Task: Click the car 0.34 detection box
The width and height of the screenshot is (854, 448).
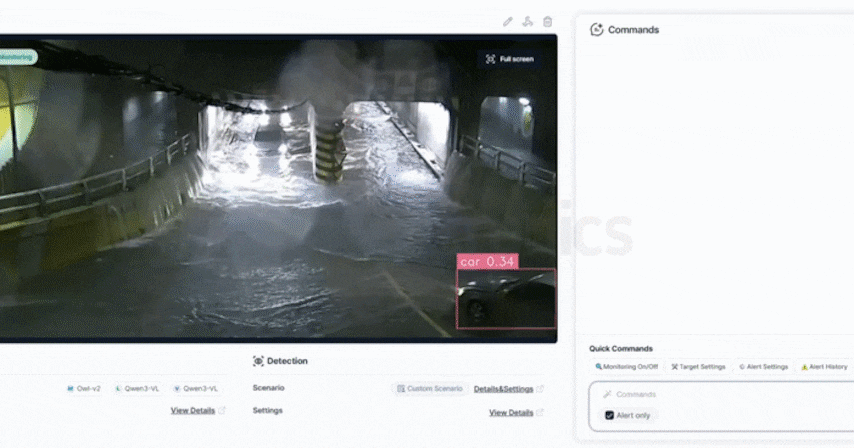Action: click(x=506, y=298)
